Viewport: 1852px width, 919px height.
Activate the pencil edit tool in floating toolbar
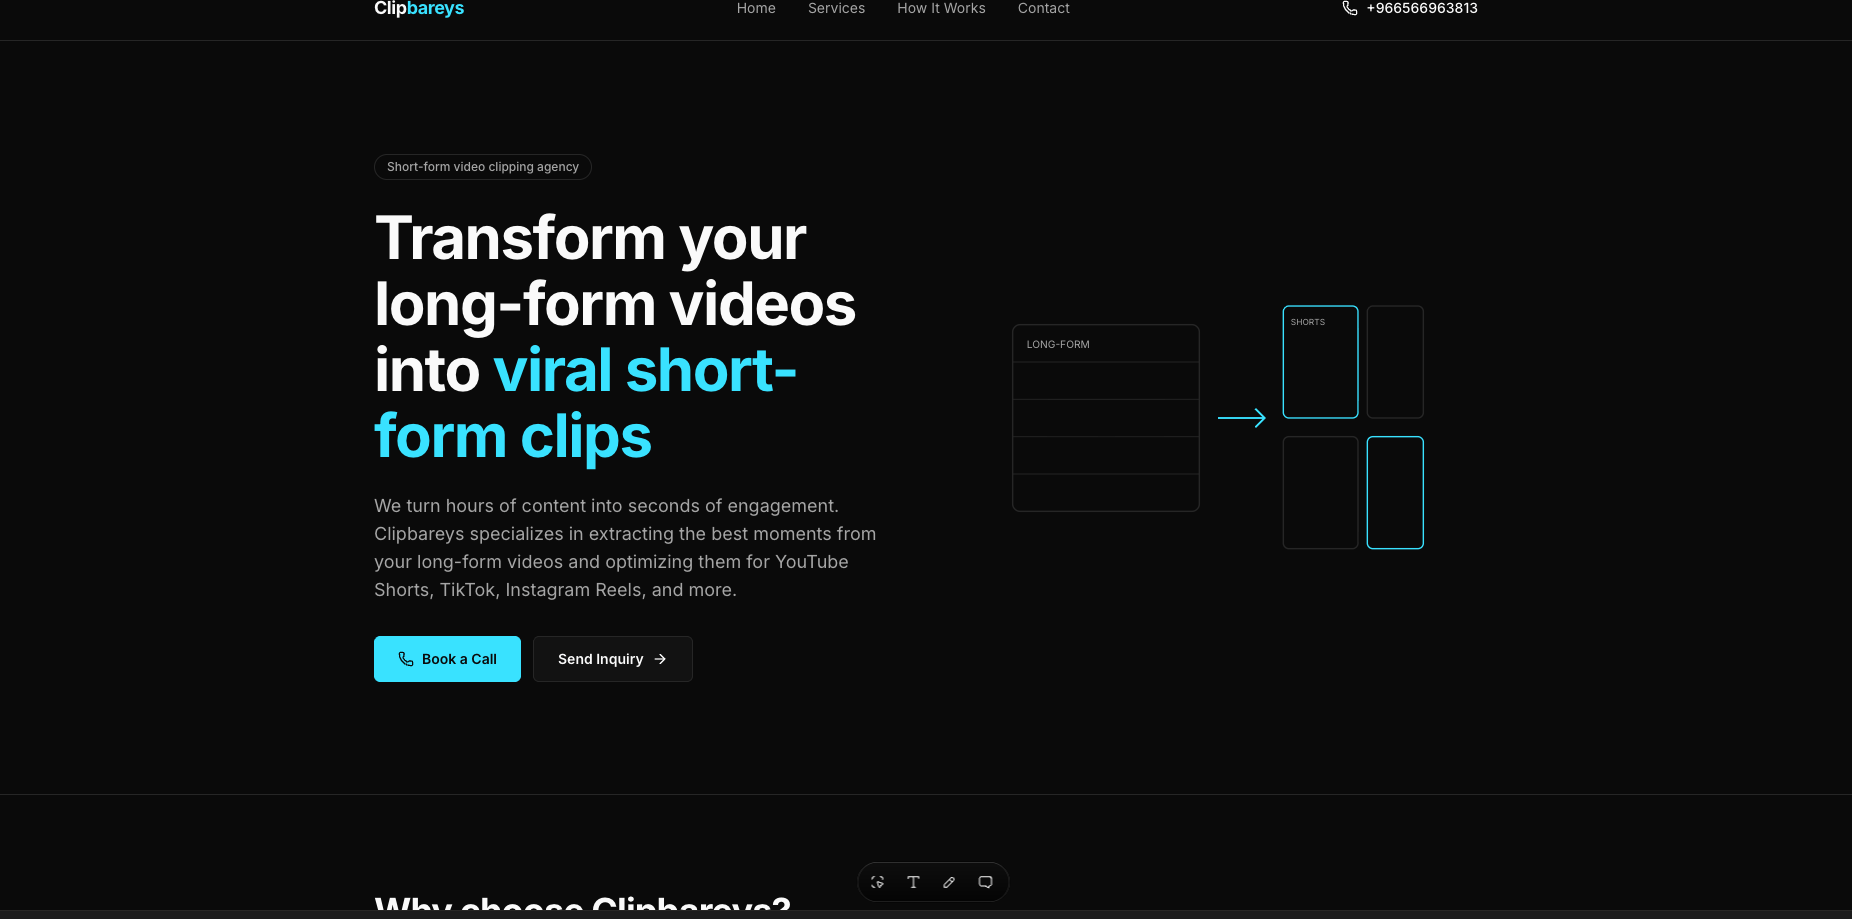point(949,882)
